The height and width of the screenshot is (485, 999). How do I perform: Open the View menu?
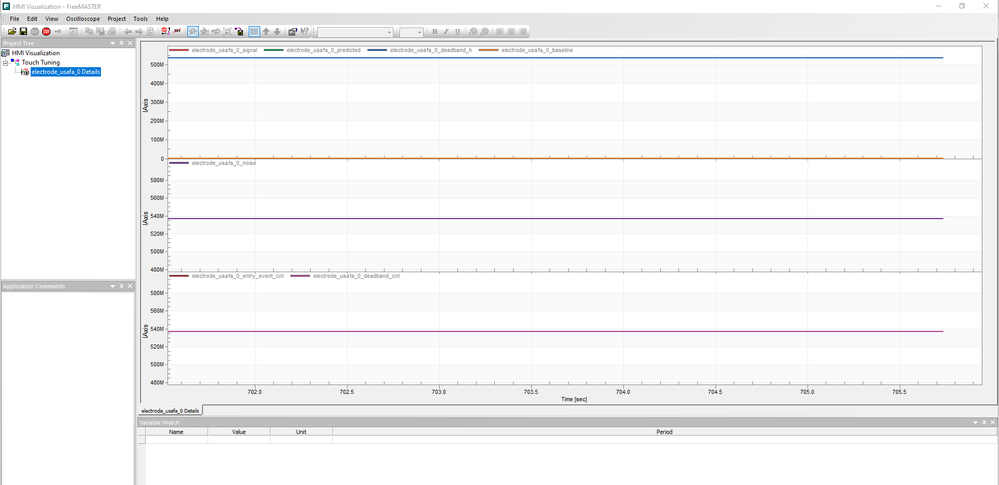point(52,18)
